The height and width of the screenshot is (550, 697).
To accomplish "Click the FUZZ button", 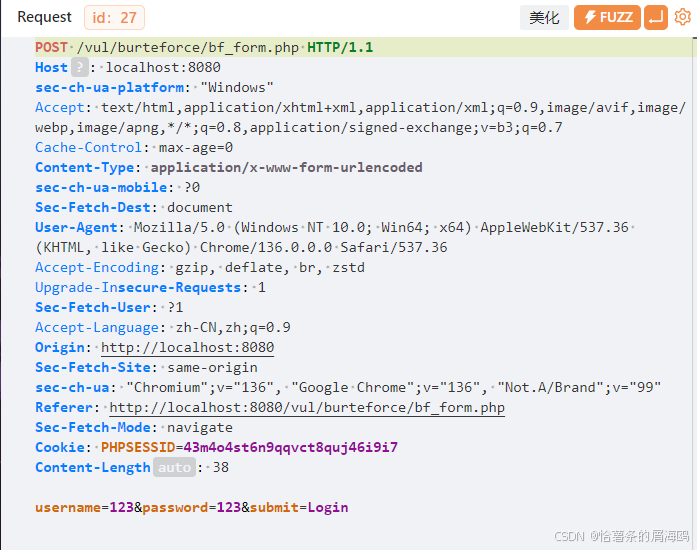I will coord(607,17).
